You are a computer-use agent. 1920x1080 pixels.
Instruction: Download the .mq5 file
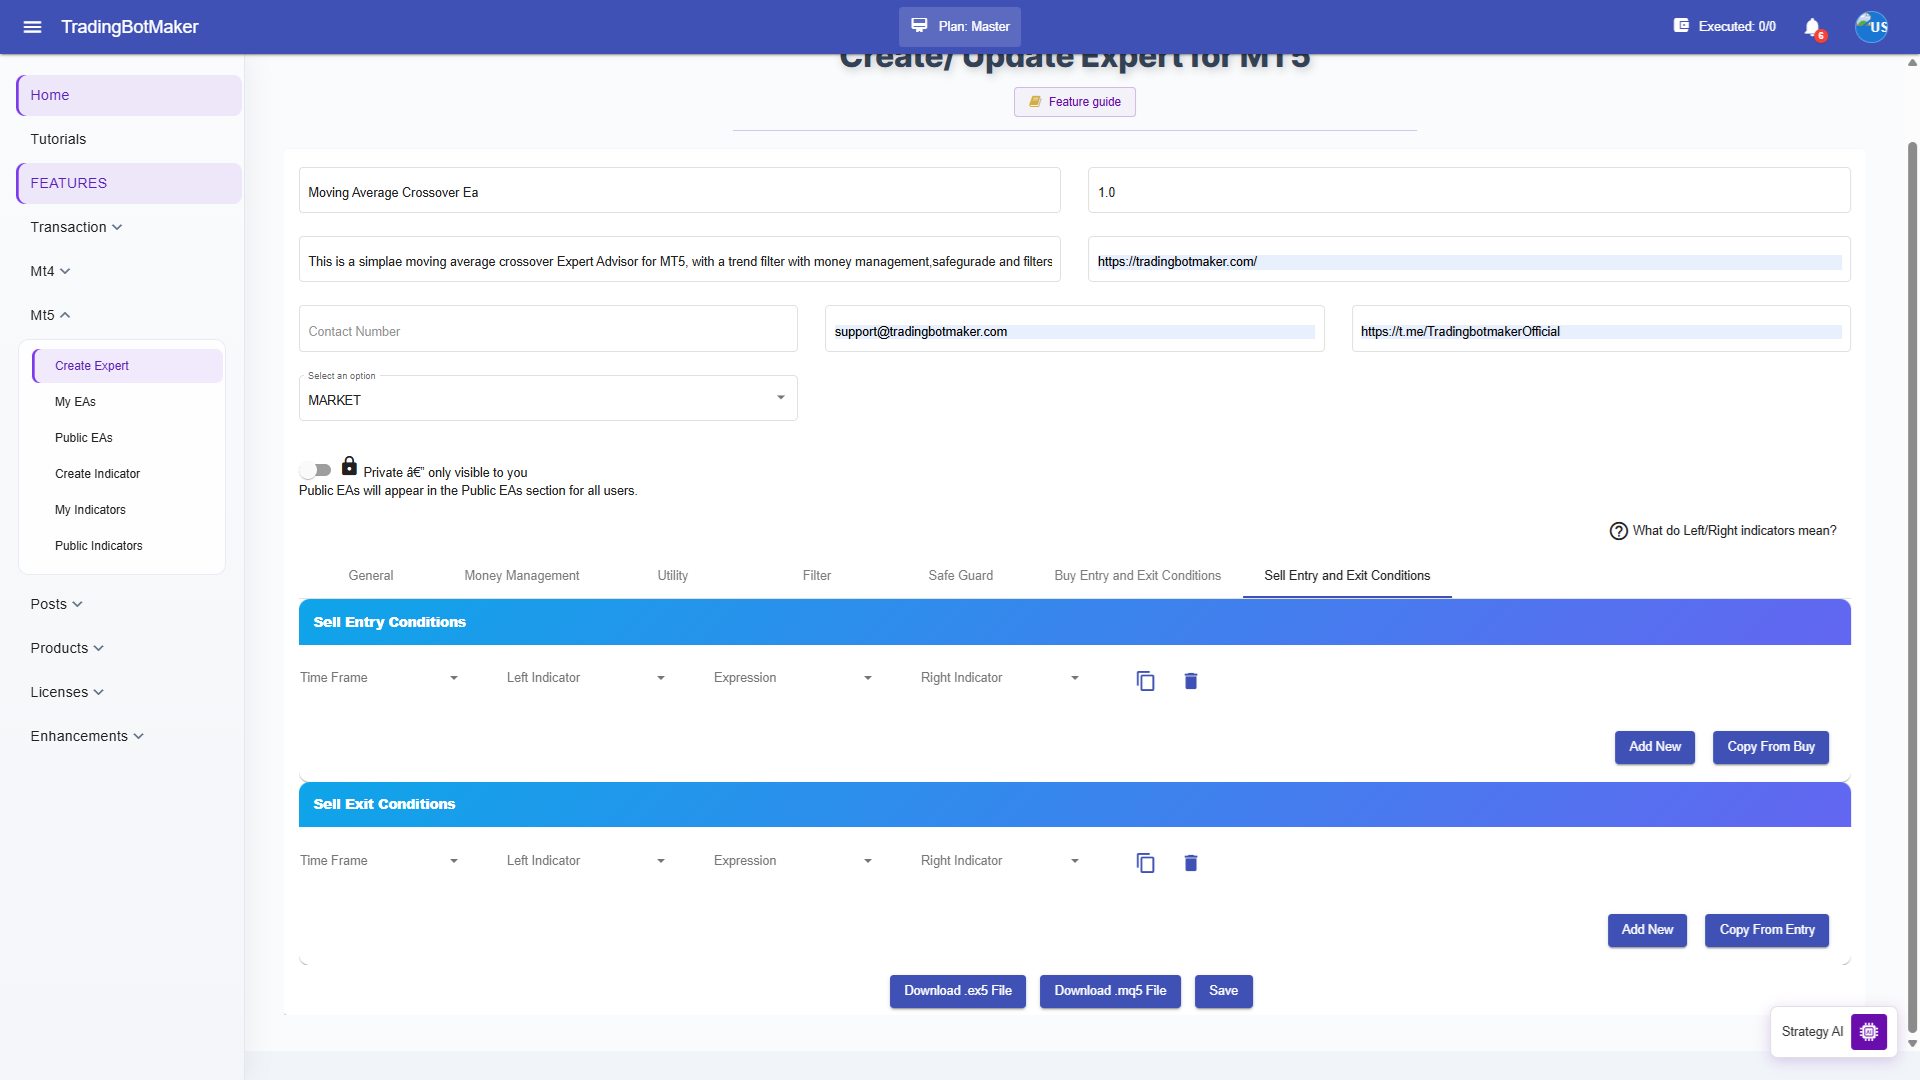1110,991
